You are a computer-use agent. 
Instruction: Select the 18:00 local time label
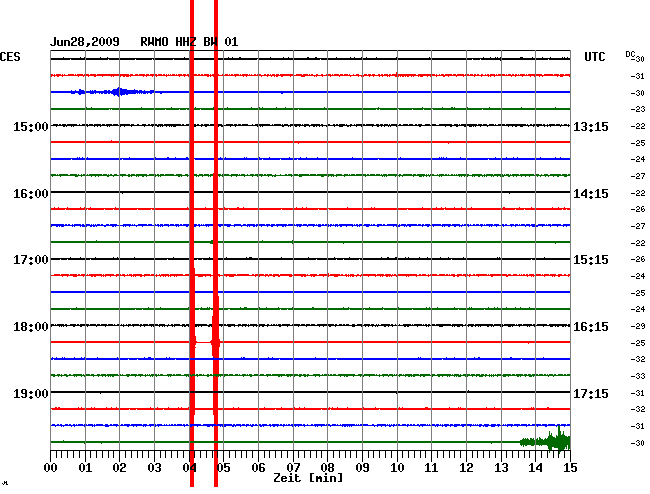coord(31,327)
